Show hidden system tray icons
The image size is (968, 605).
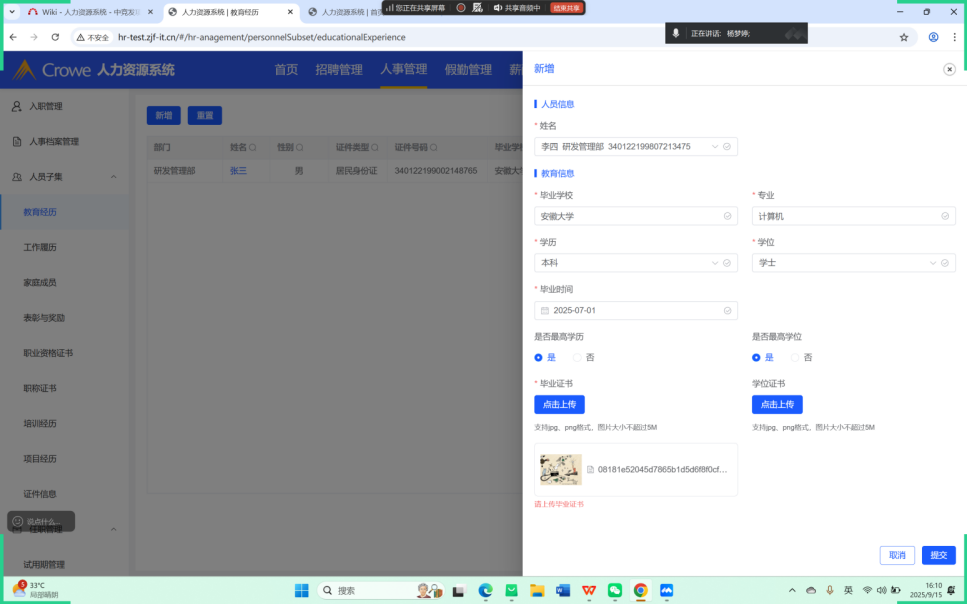pos(792,591)
